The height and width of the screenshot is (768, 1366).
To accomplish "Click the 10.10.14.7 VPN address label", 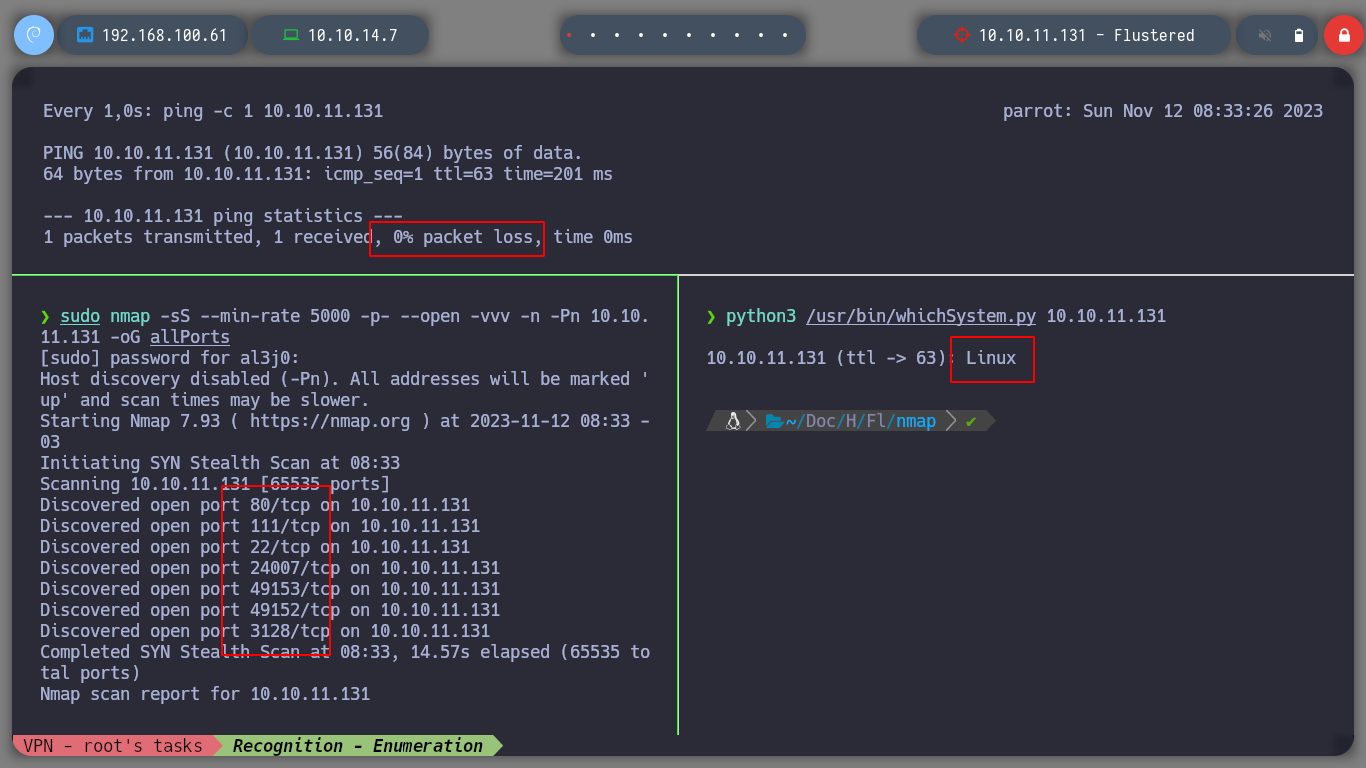I will coord(353,35).
